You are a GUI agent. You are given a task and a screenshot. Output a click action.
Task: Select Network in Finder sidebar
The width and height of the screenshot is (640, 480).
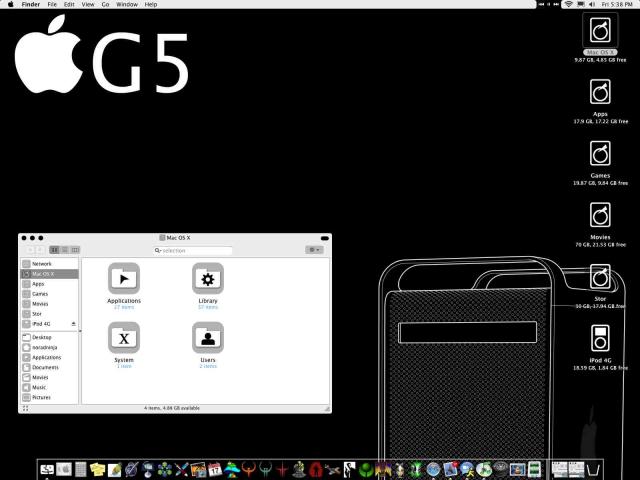pyautogui.click(x=49, y=264)
